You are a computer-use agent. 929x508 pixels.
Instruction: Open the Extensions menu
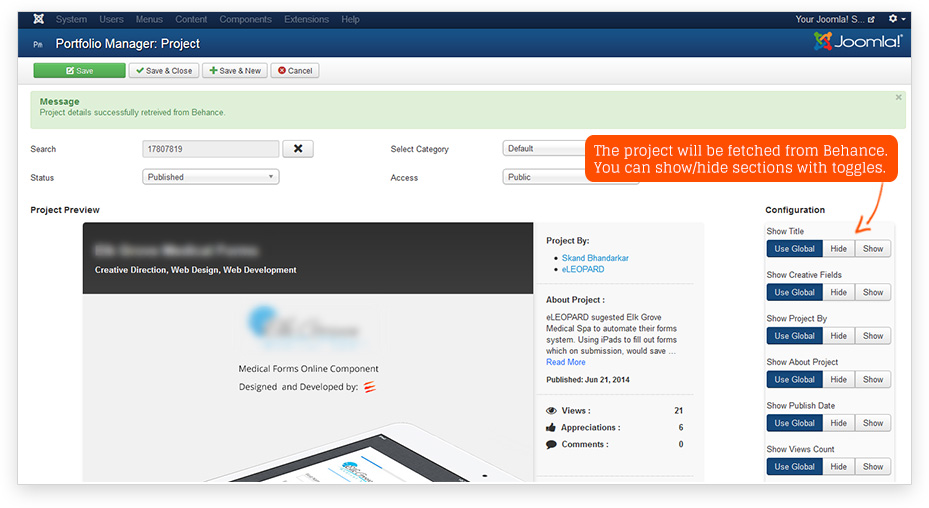[x=306, y=19]
